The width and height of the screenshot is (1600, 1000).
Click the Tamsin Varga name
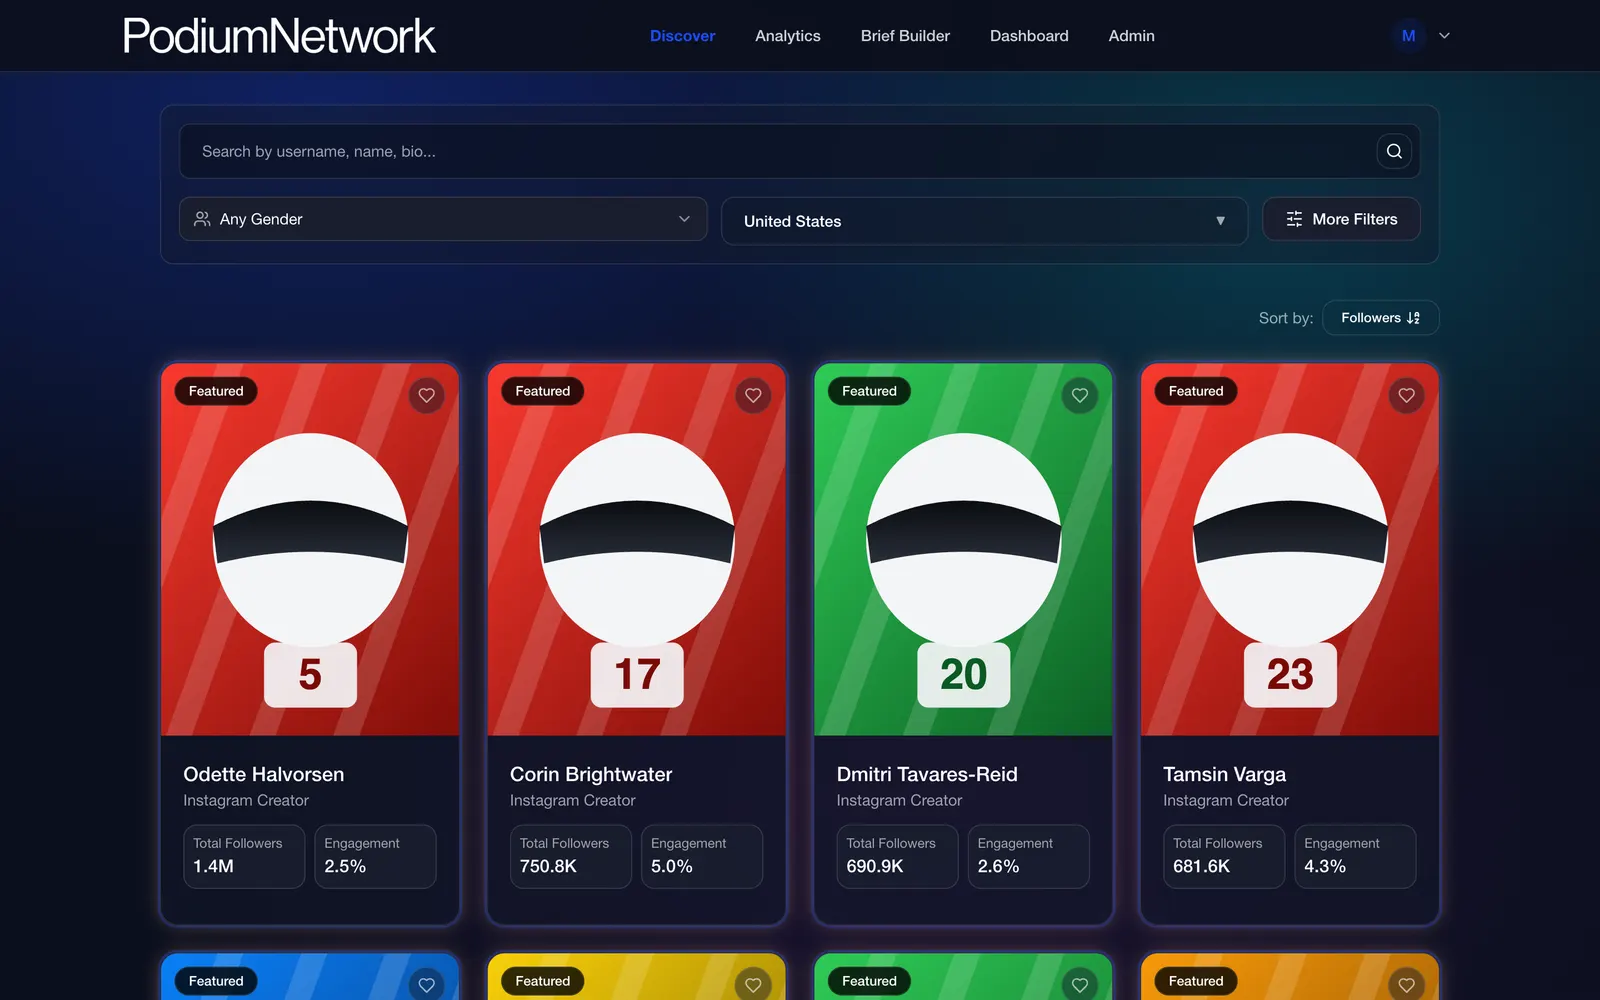pos(1225,774)
